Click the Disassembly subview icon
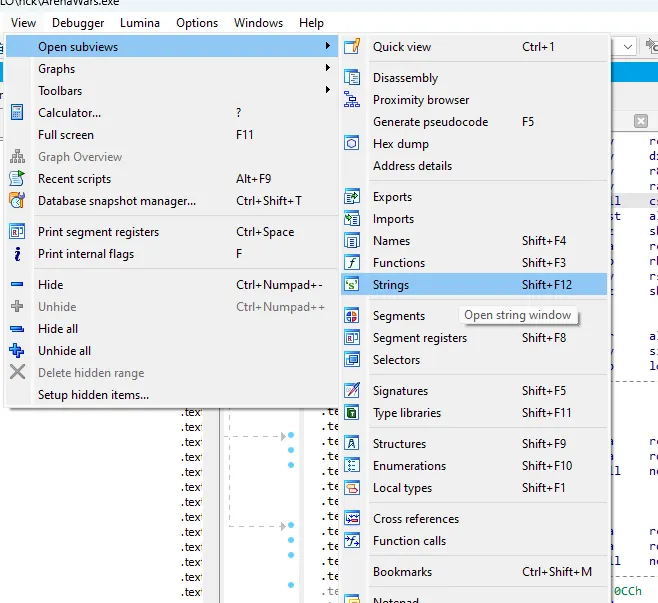 point(352,78)
